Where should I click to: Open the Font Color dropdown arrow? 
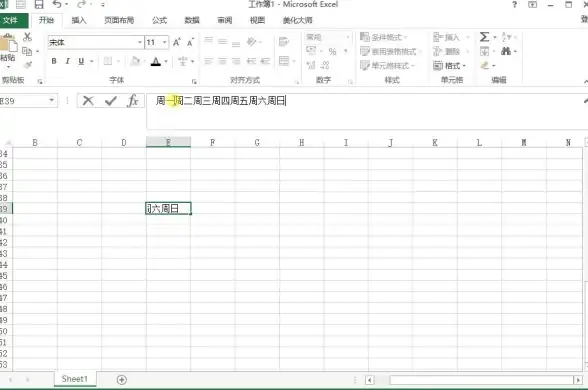tap(166, 61)
